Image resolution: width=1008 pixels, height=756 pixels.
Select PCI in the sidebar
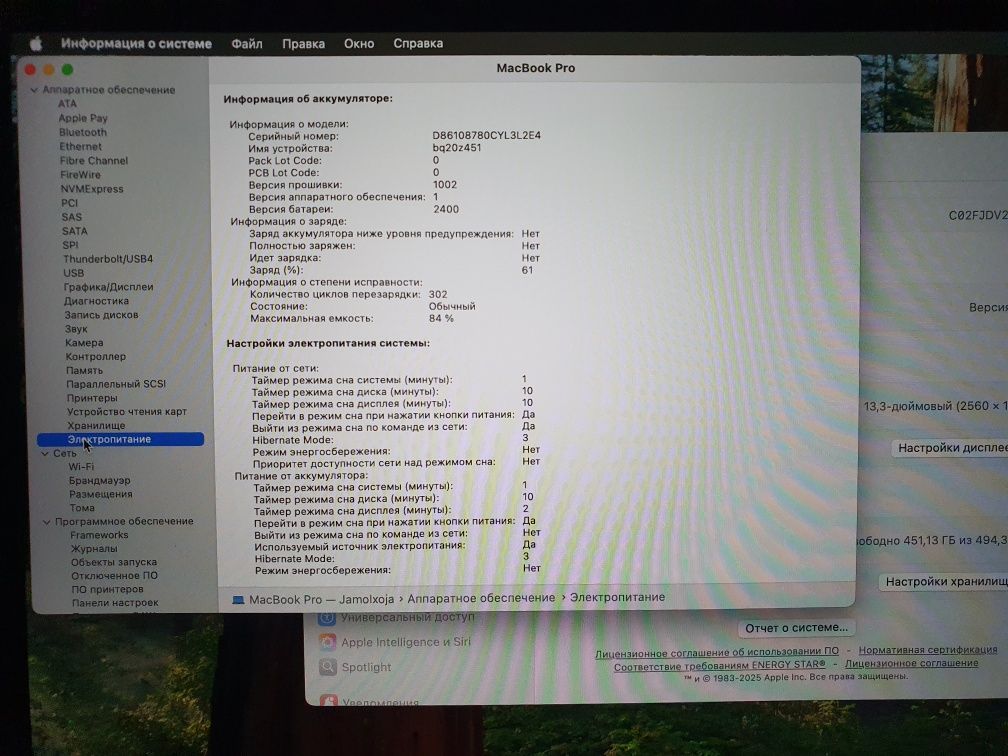(x=69, y=202)
